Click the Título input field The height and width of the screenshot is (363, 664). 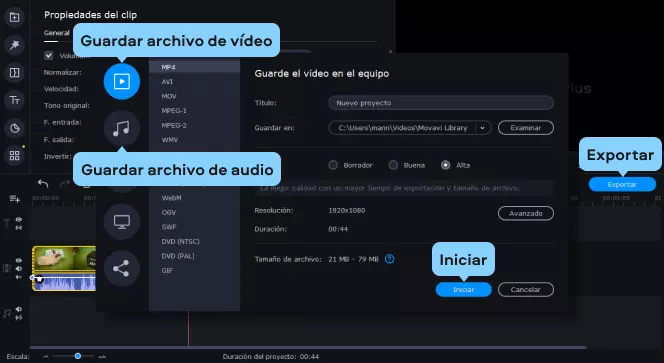coord(441,103)
